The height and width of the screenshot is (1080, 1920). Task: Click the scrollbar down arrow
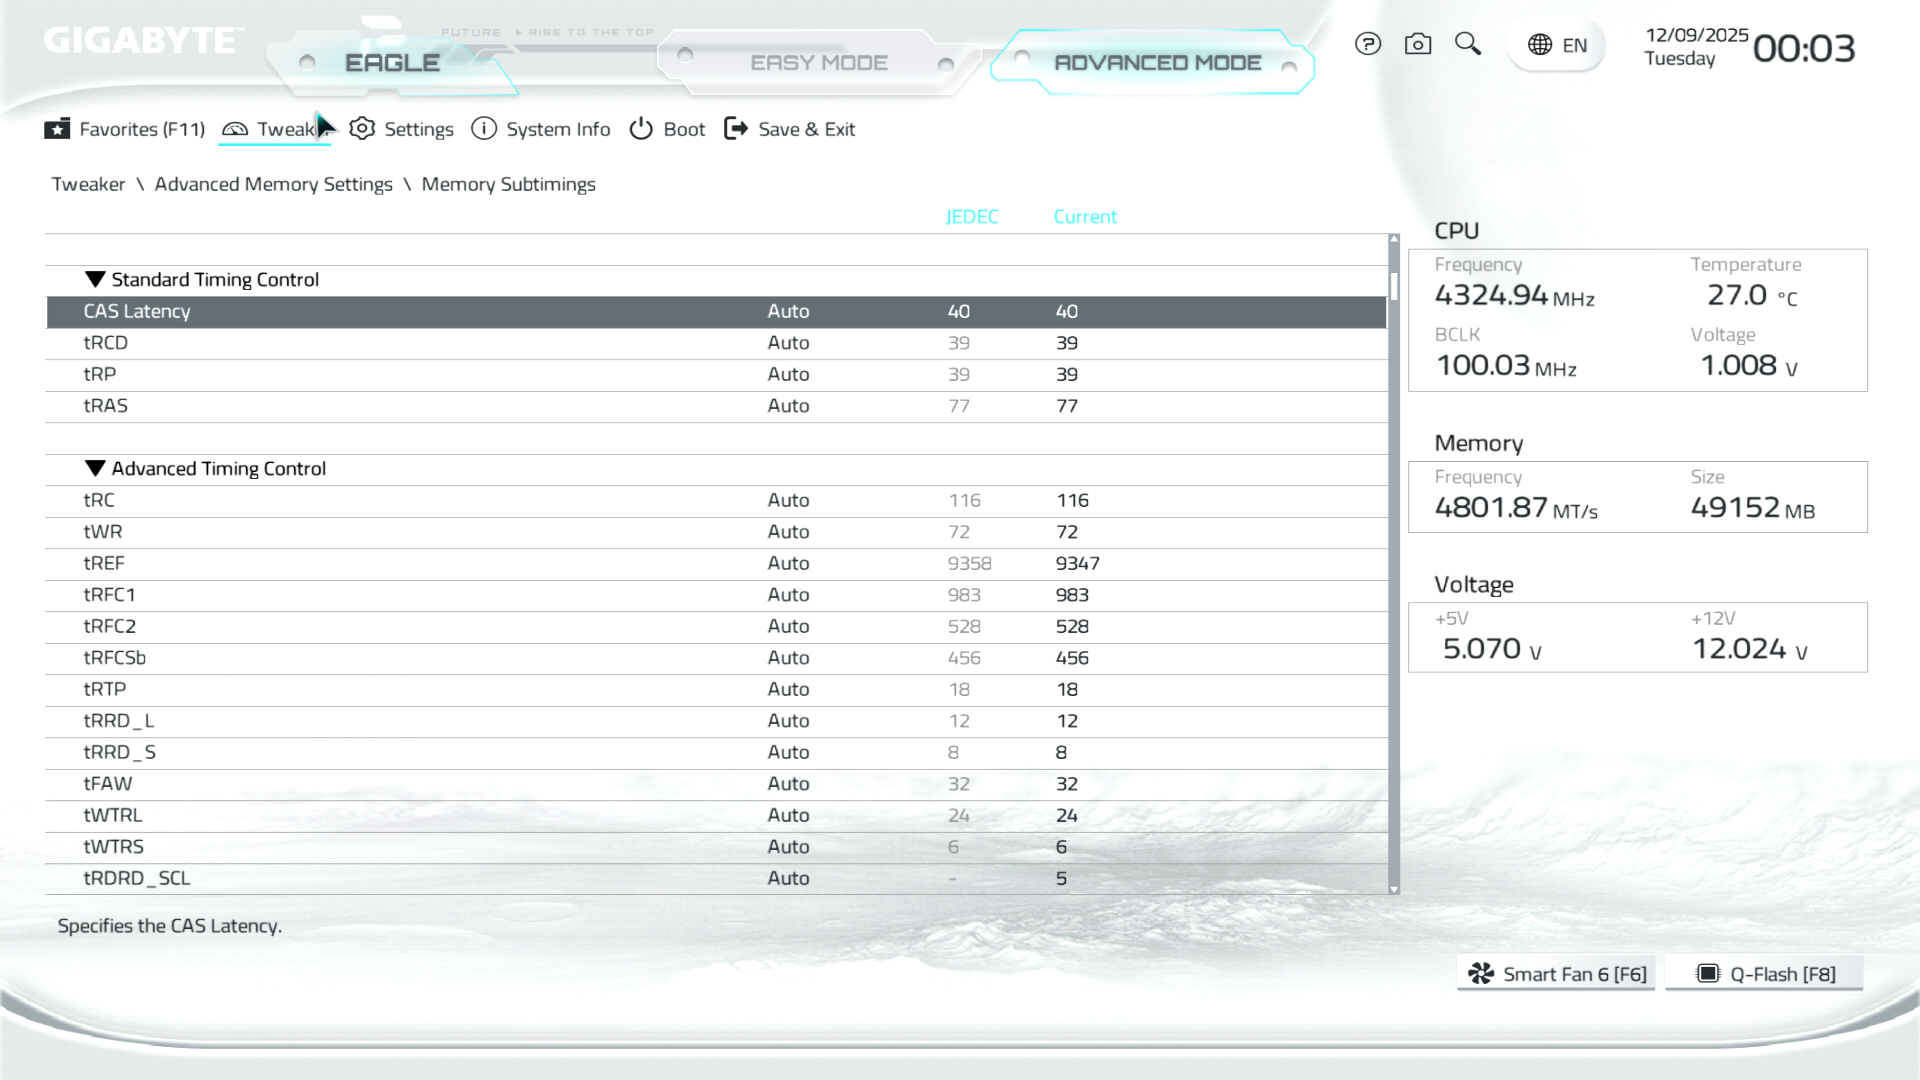coord(1394,889)
